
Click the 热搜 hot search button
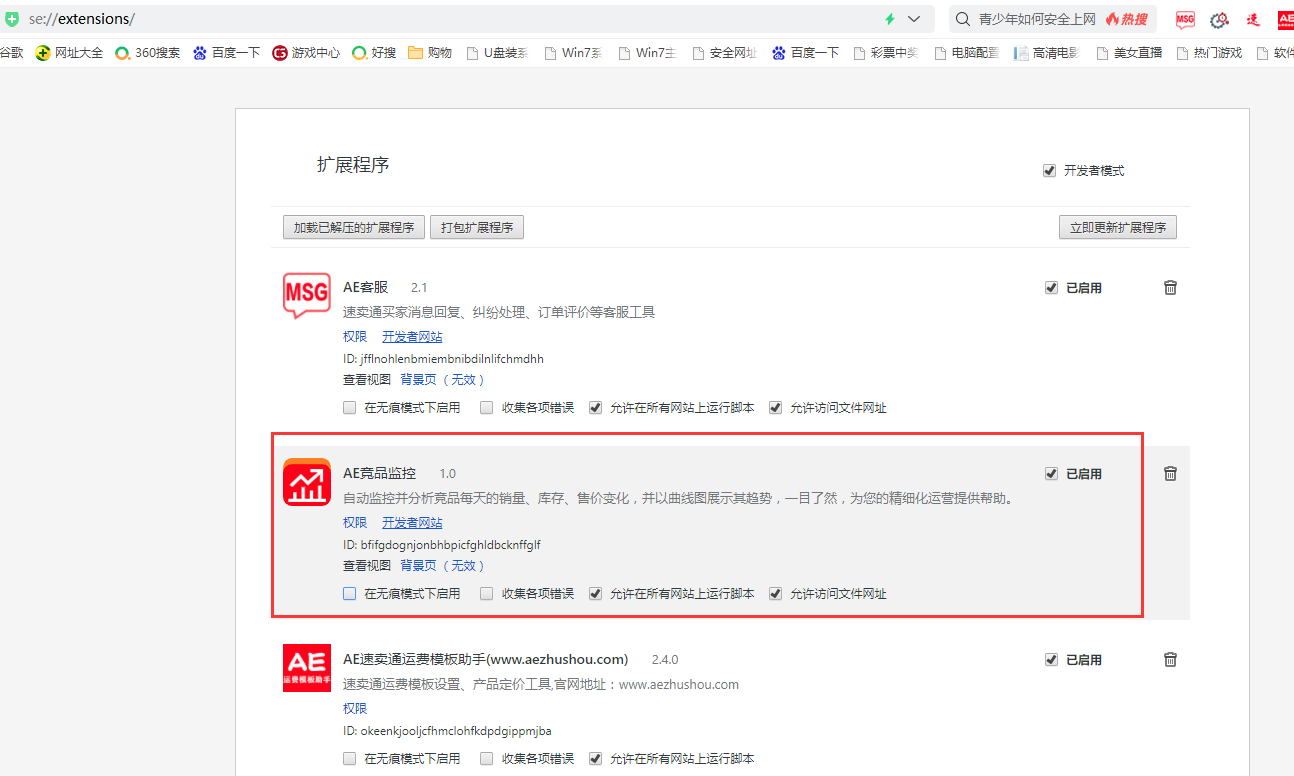click(x=1126, y=19)
